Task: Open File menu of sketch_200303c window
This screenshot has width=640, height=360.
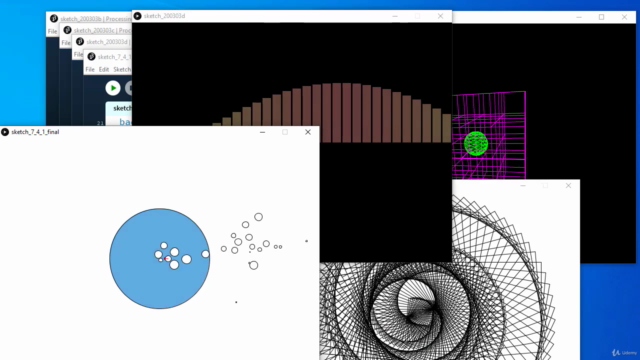Action: [66, 43]
